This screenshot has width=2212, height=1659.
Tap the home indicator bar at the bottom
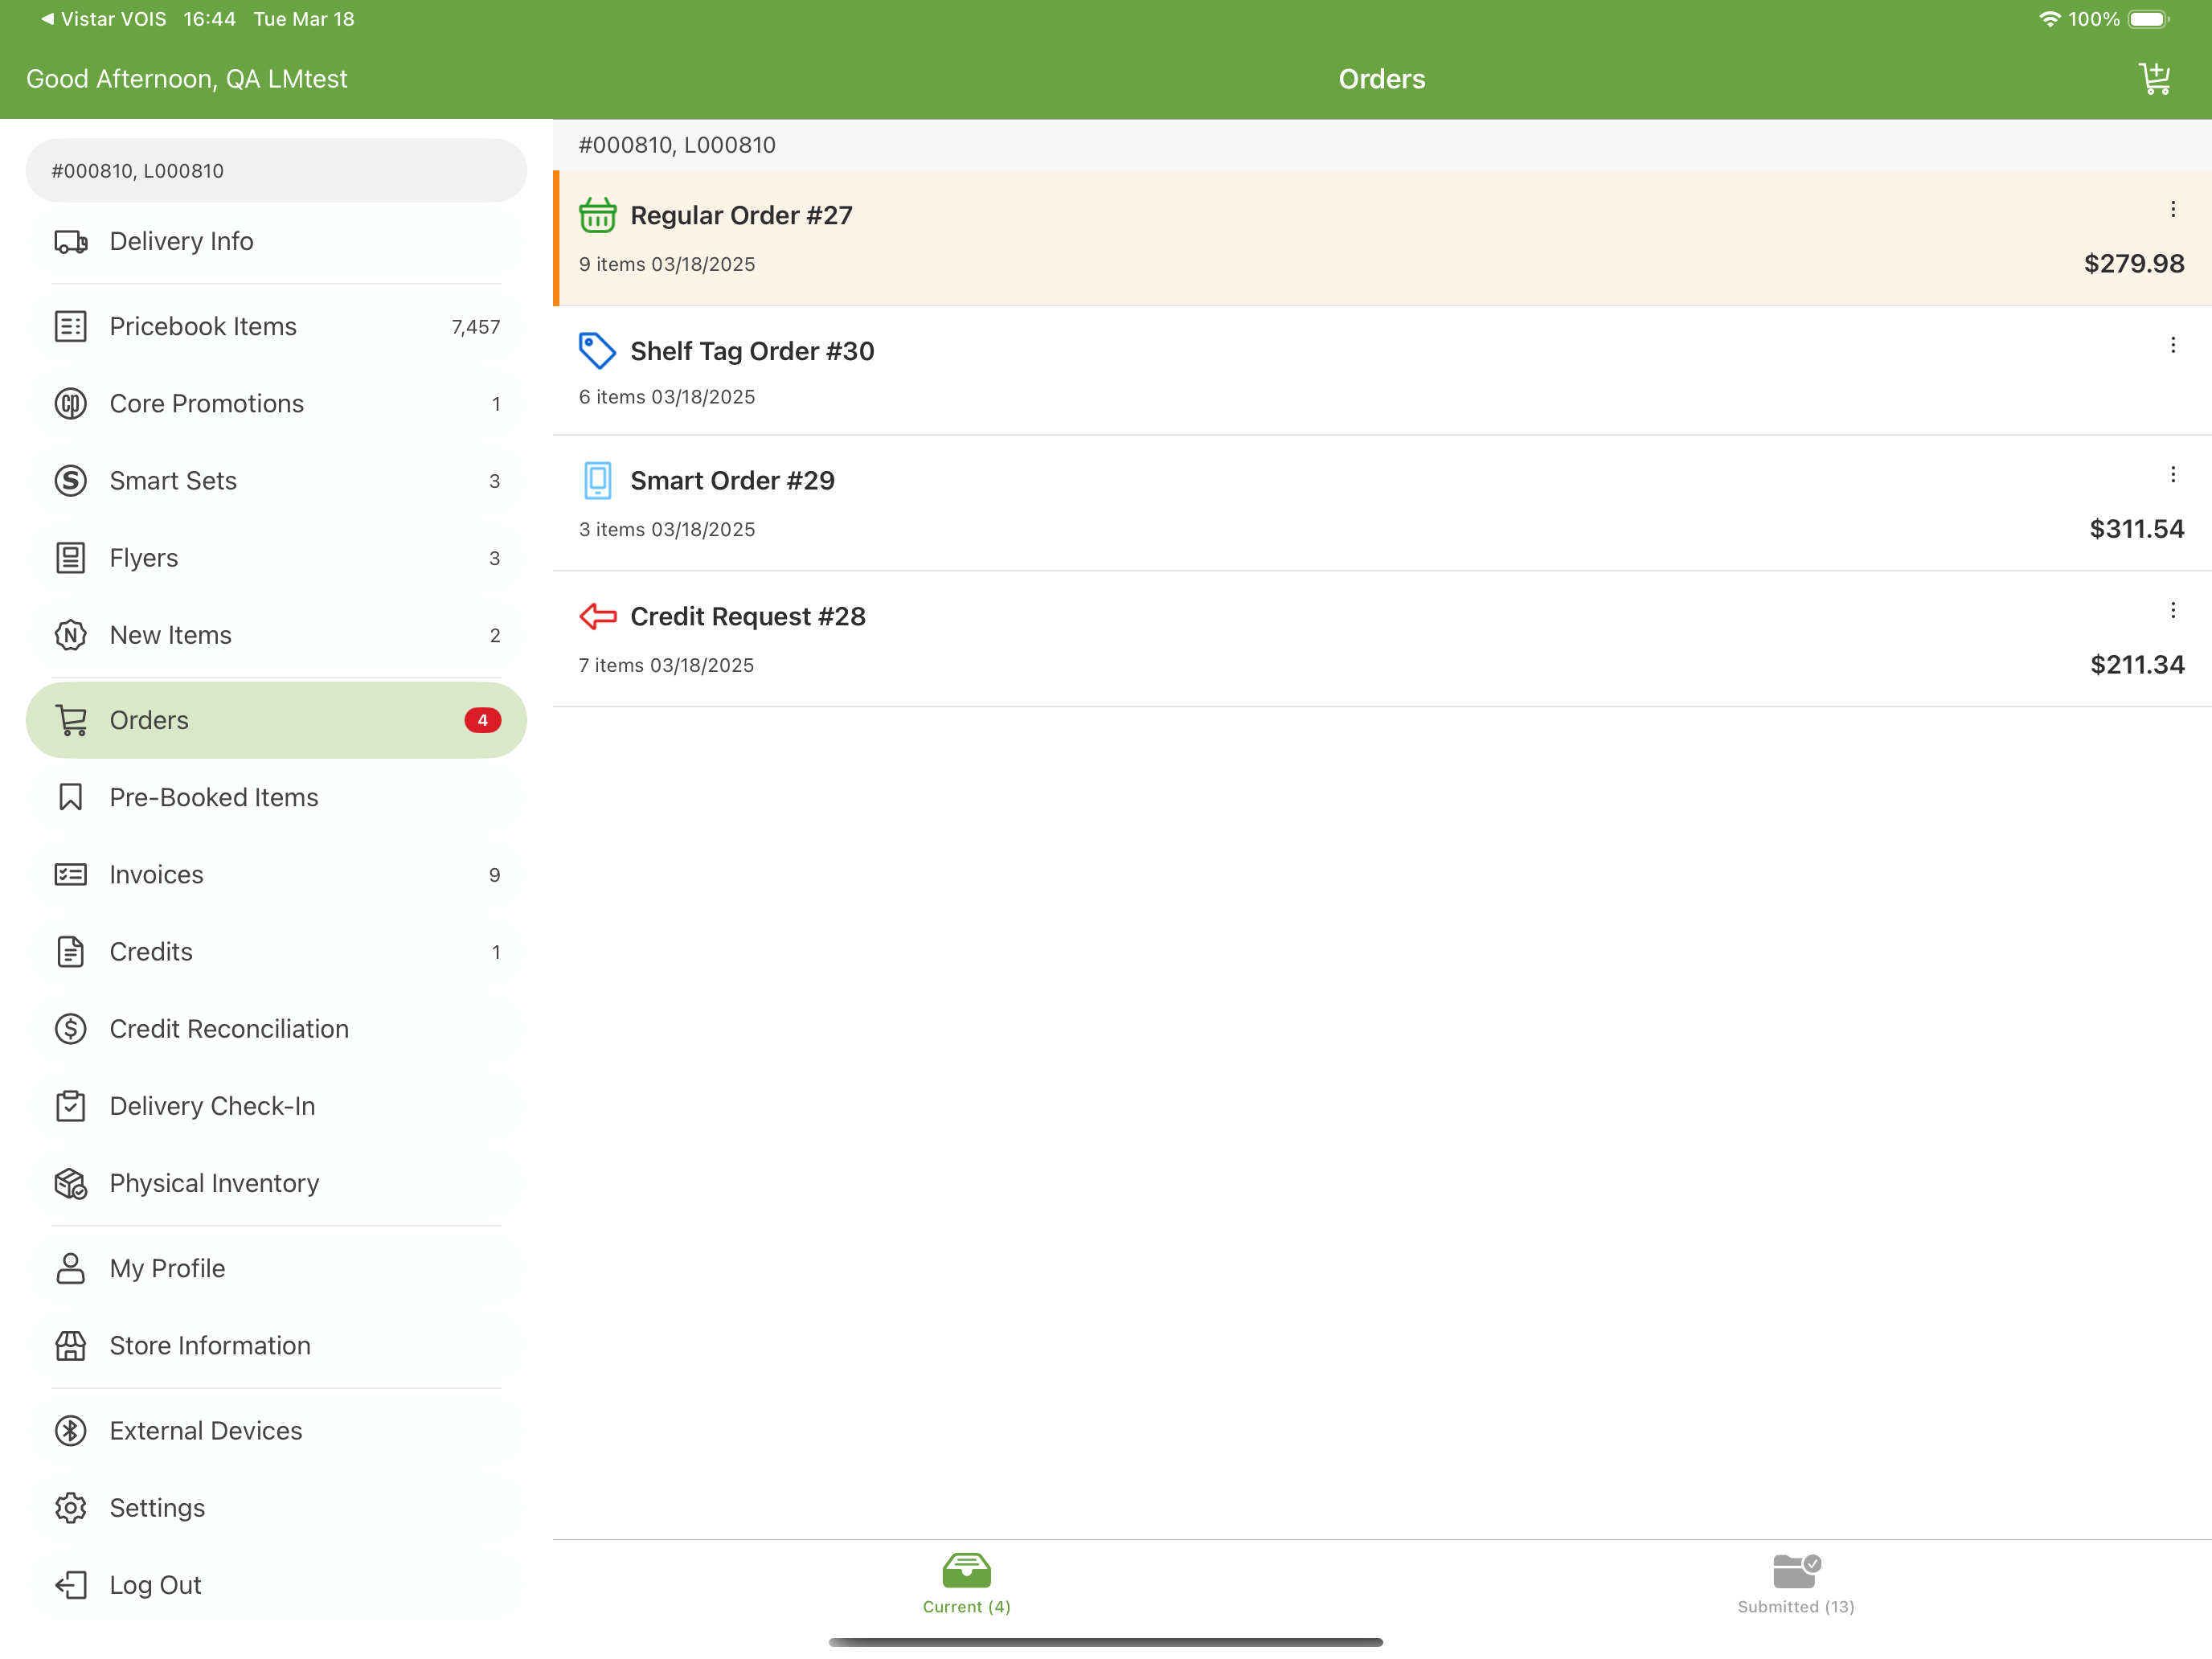tap(1106, 1641)
